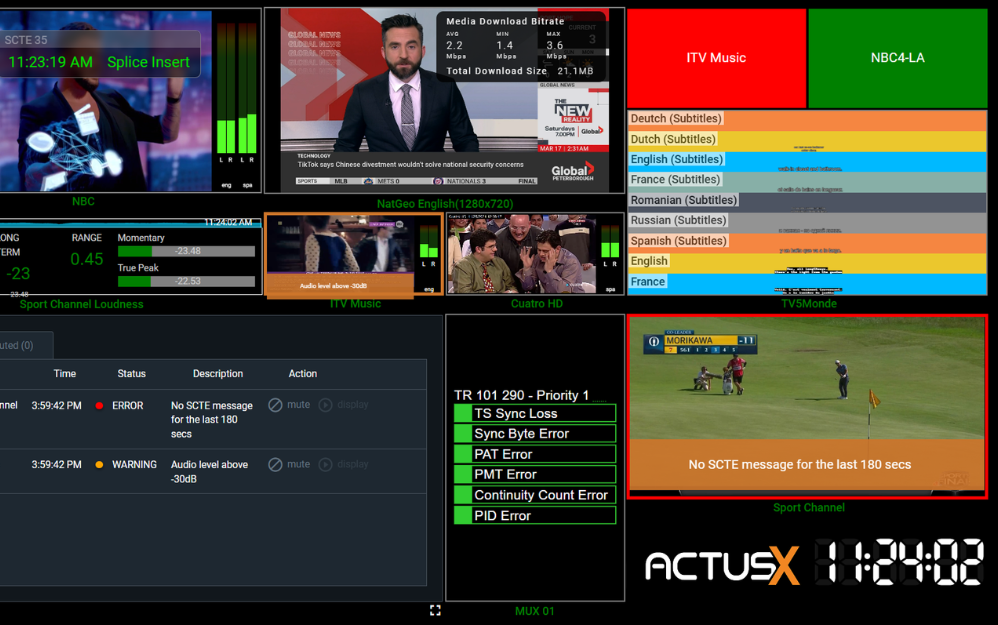Click the TR 101 290 - Priority 1 heading

[x=521, y=395]
